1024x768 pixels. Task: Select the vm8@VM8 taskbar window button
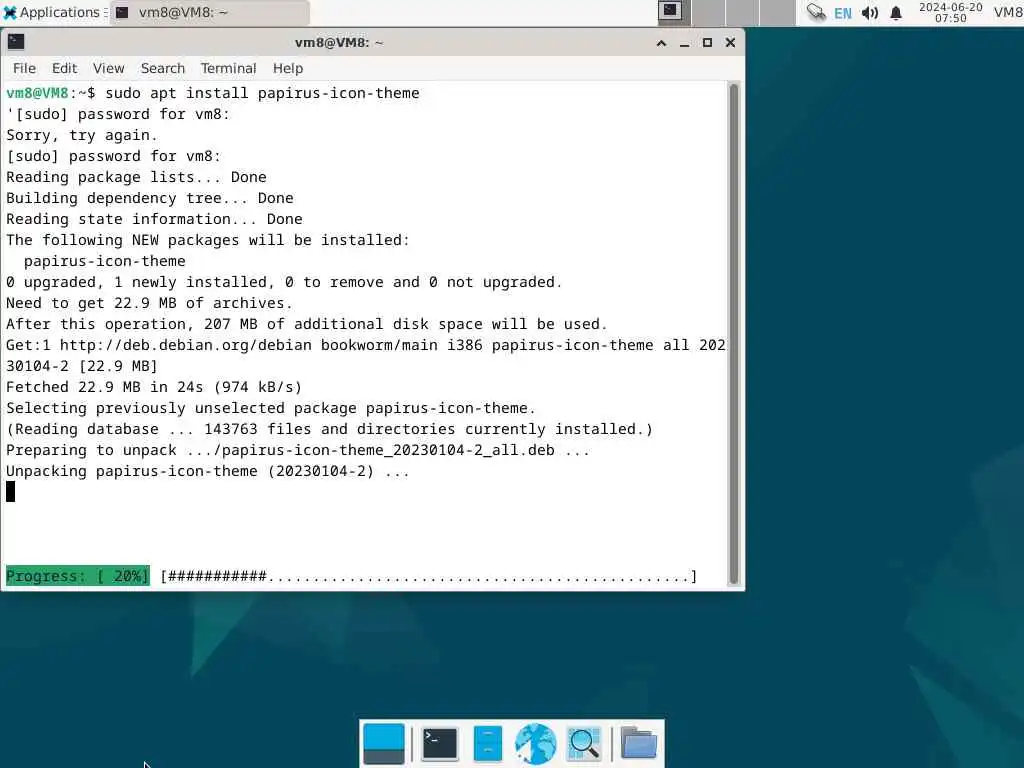(x=209, y=12)
